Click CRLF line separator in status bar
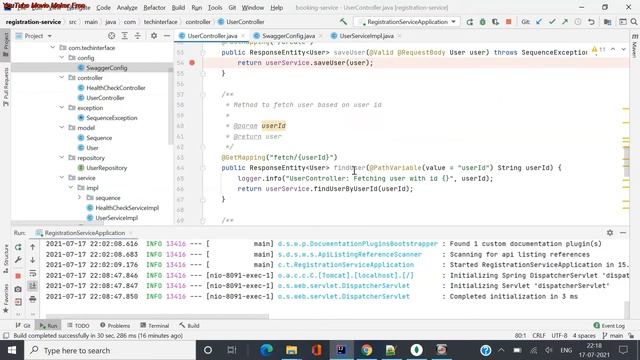 (539, 336)
